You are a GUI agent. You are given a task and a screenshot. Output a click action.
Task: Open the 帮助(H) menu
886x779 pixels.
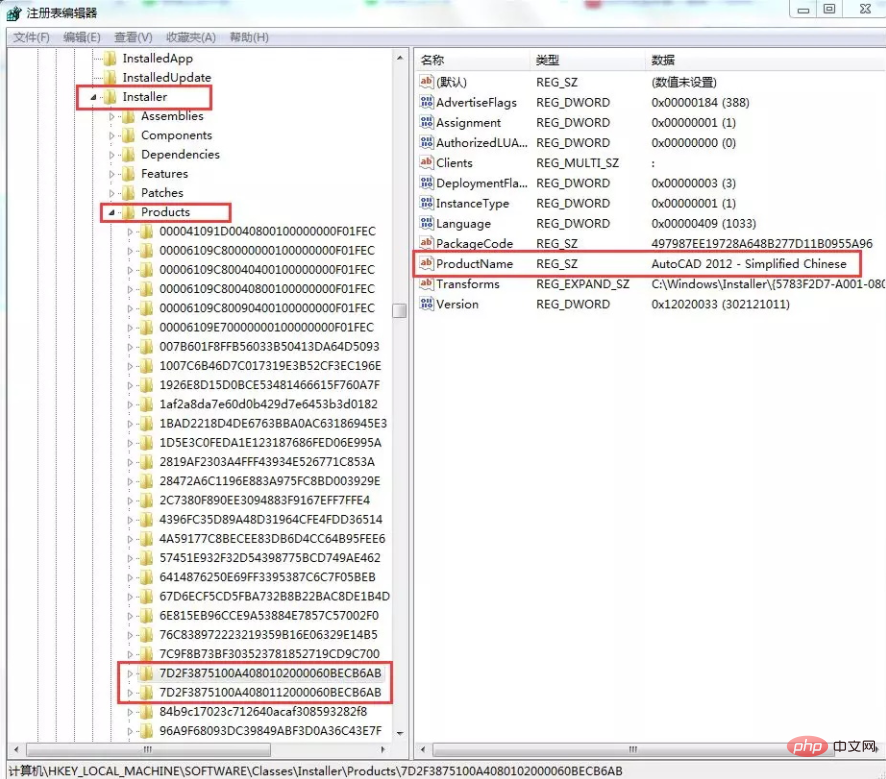pyautogui.click(x=249, y=37)
